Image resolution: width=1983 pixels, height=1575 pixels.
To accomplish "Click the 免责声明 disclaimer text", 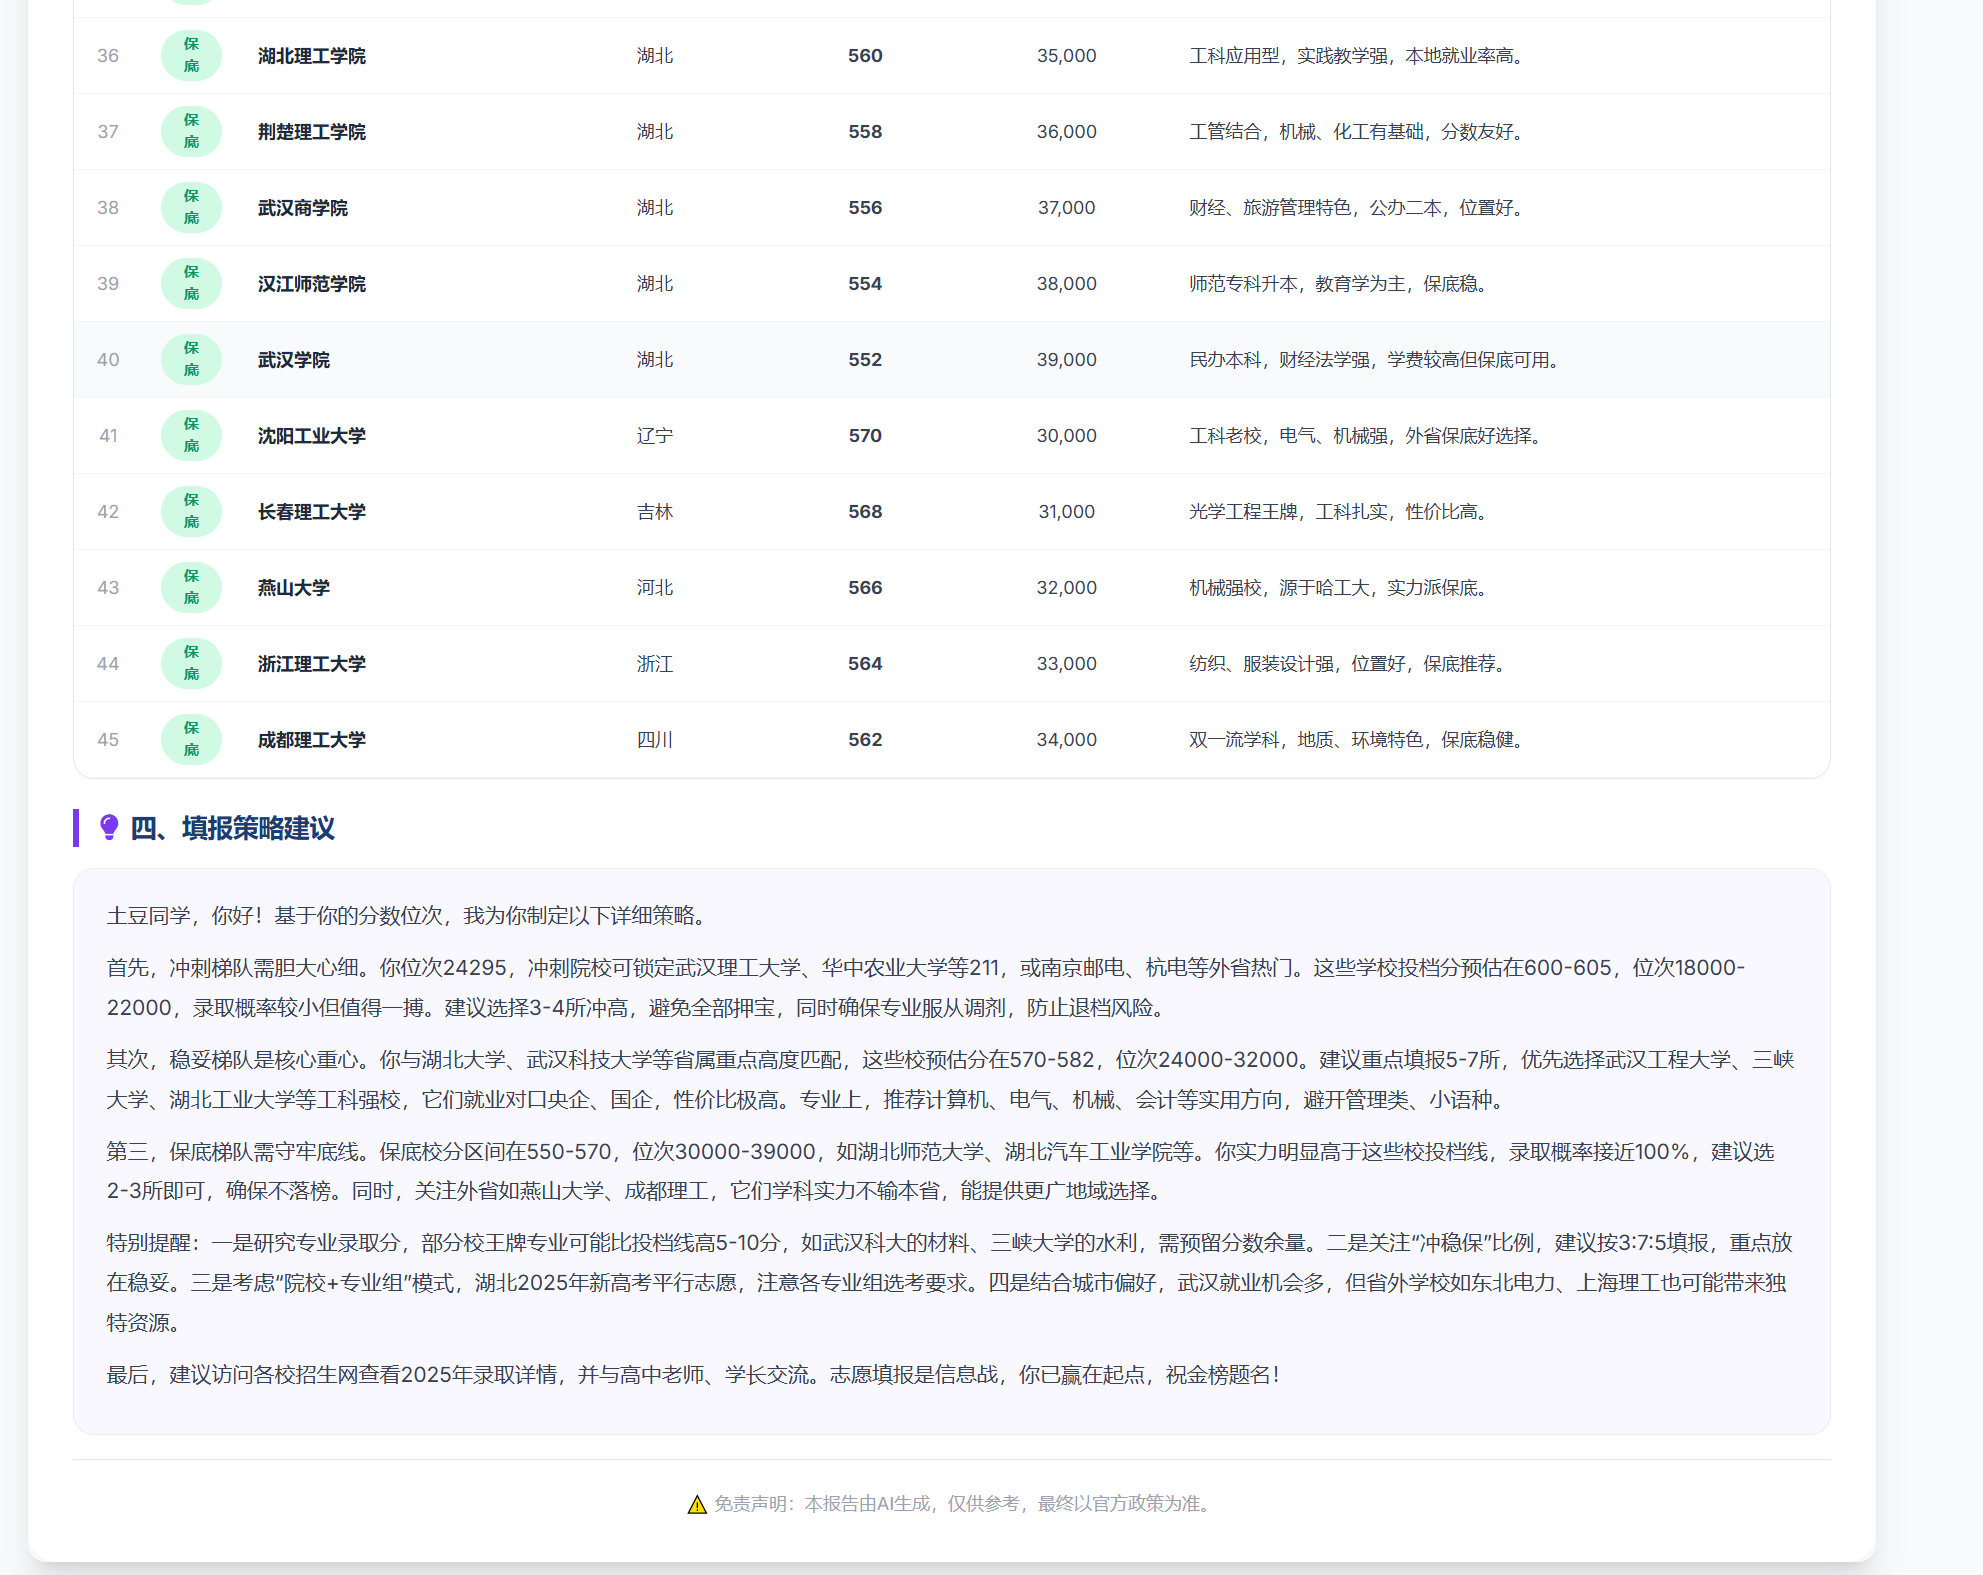I will pos(964,1504).
